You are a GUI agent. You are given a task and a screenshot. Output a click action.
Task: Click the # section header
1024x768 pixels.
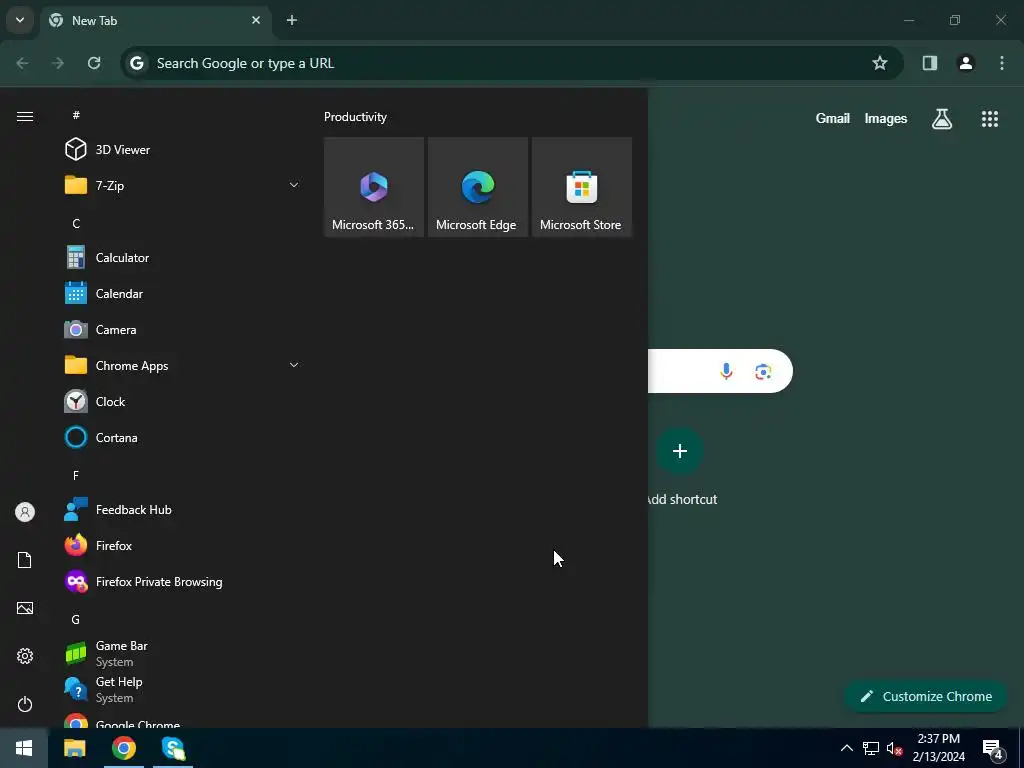[x=76, y=115]
